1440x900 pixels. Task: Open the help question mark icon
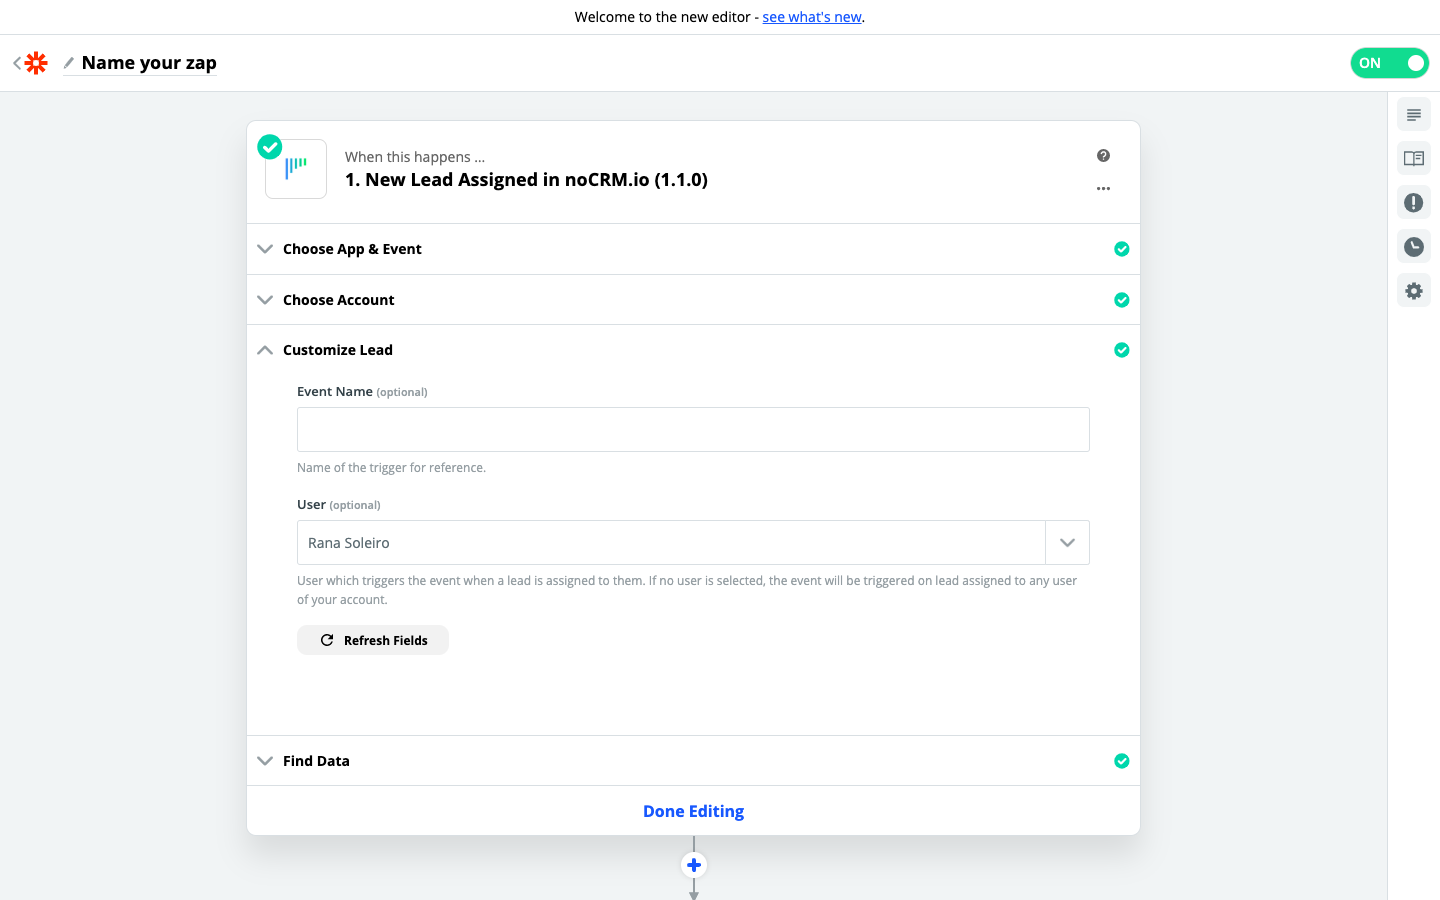point(1103,156)
